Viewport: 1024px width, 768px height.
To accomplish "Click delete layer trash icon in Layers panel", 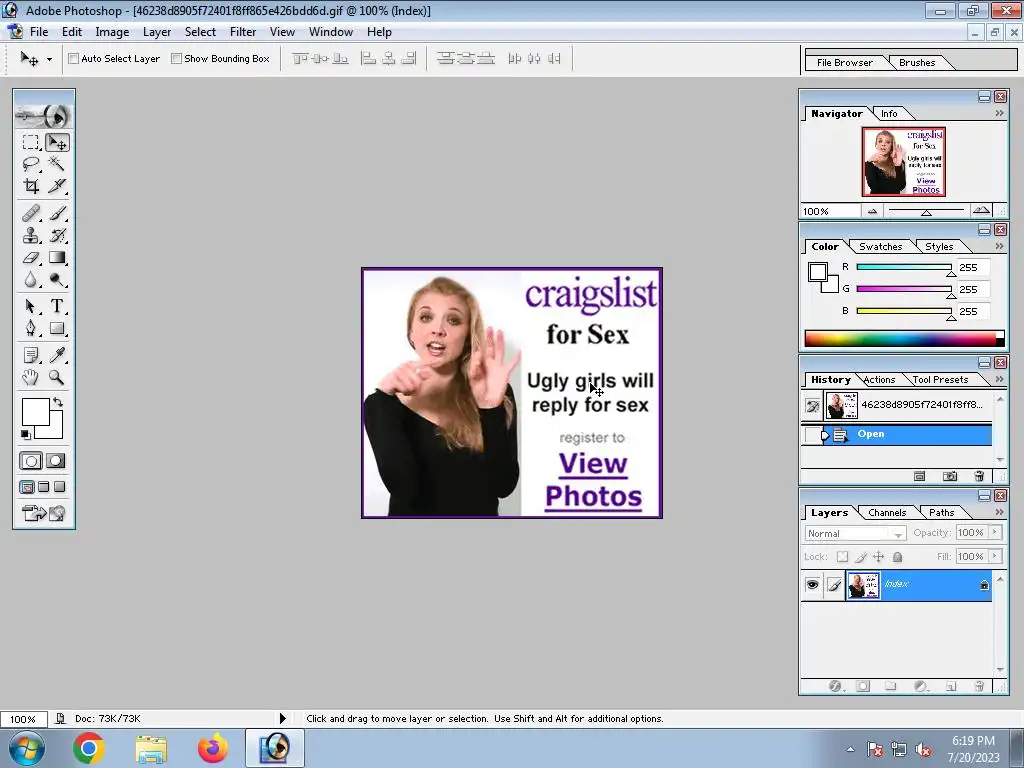I will click(978, 686).
